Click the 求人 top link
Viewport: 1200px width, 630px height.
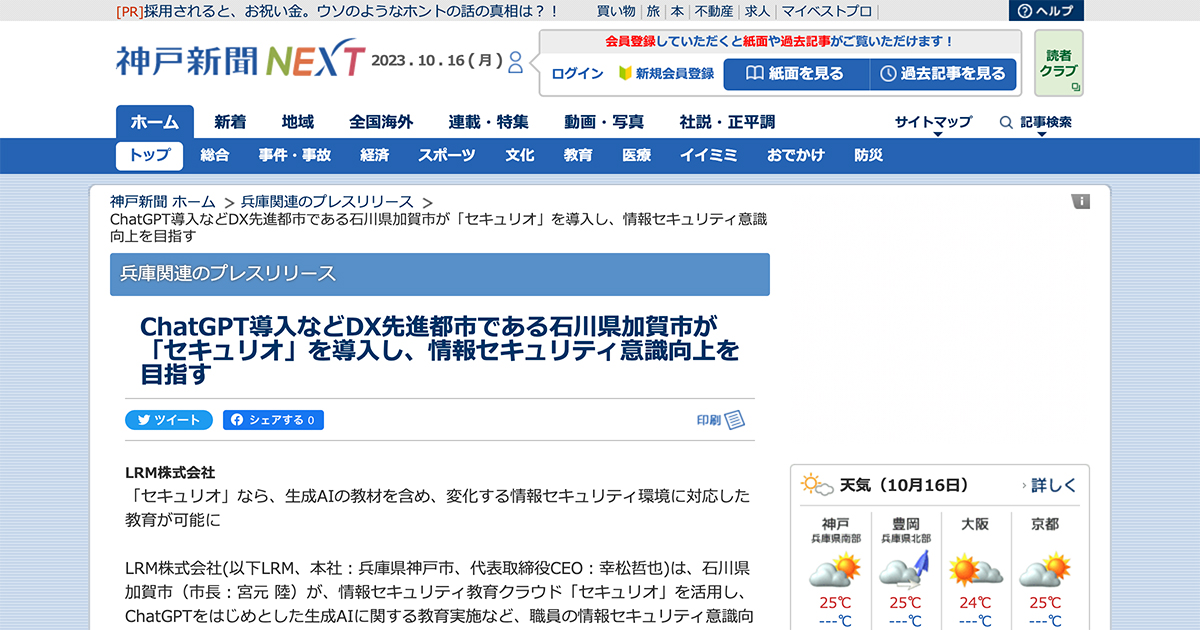pos(757,11)
